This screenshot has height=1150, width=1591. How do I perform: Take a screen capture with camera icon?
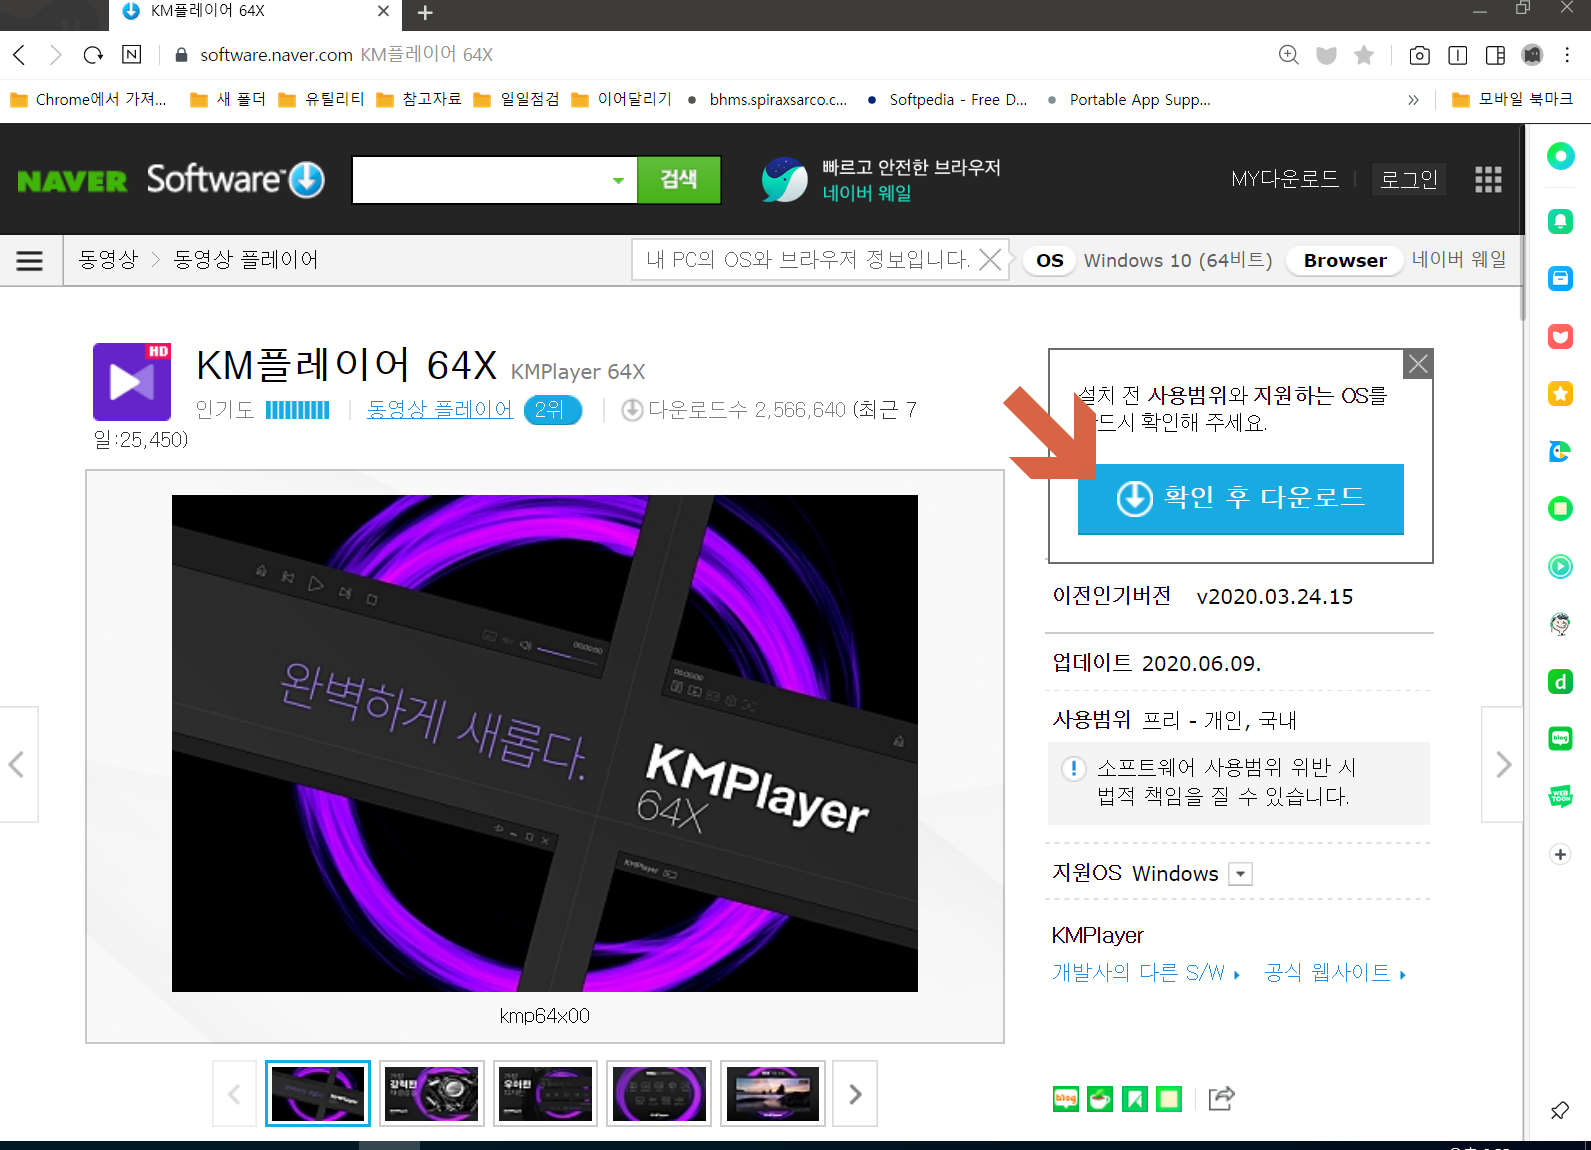pyautogui.click(x=1419, y=55)
